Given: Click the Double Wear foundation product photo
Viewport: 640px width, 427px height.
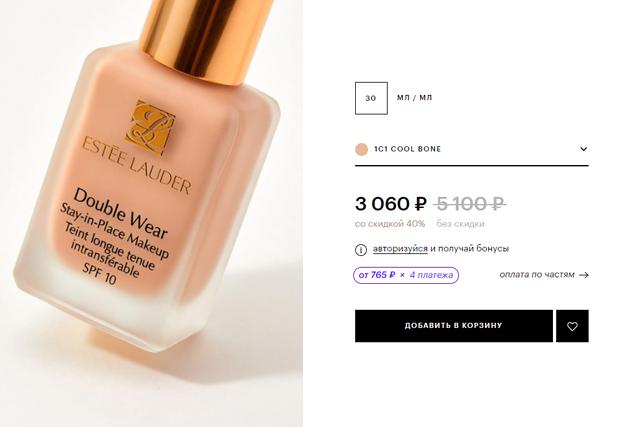Looking at the screenshot, I should (x=151, y=214).
